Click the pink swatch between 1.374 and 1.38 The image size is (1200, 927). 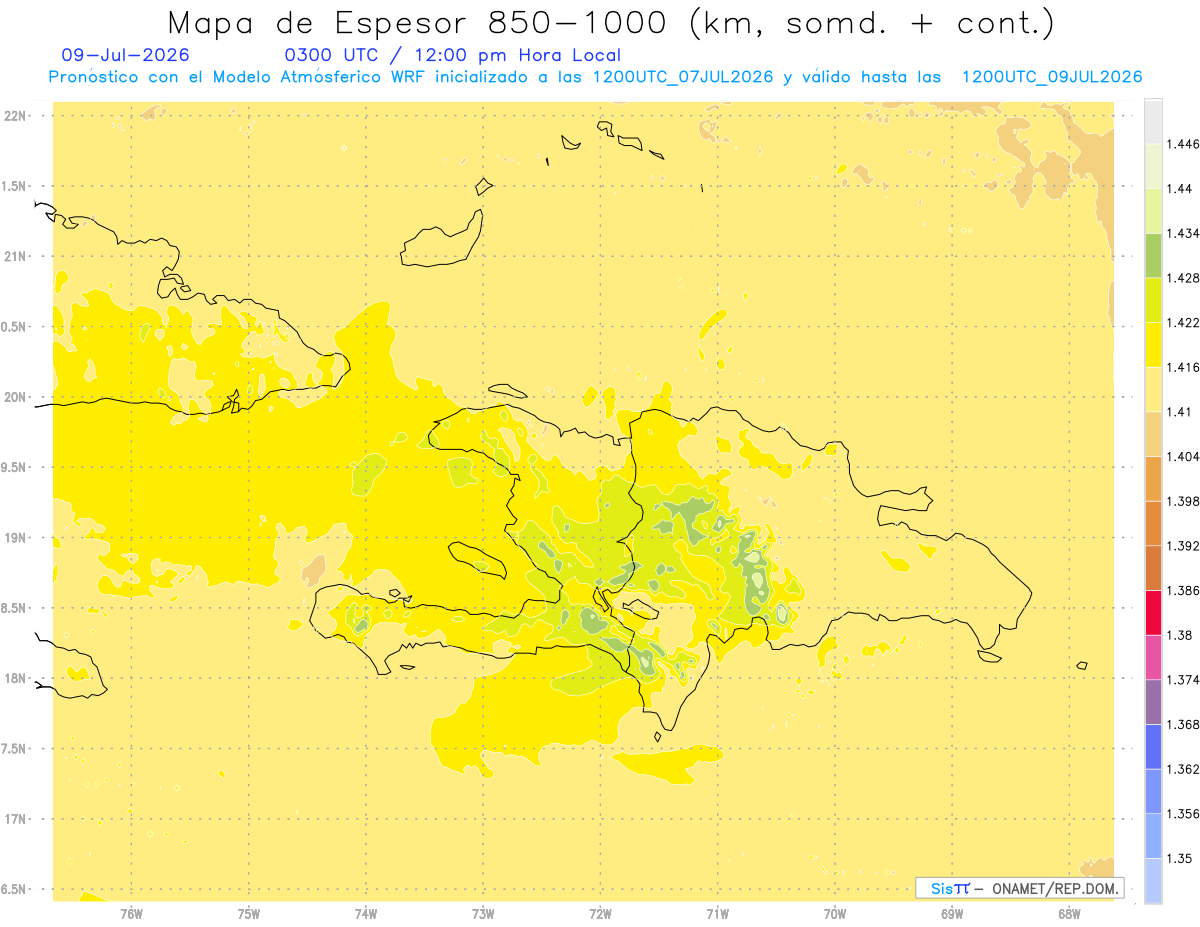(x=1153, y=657)
